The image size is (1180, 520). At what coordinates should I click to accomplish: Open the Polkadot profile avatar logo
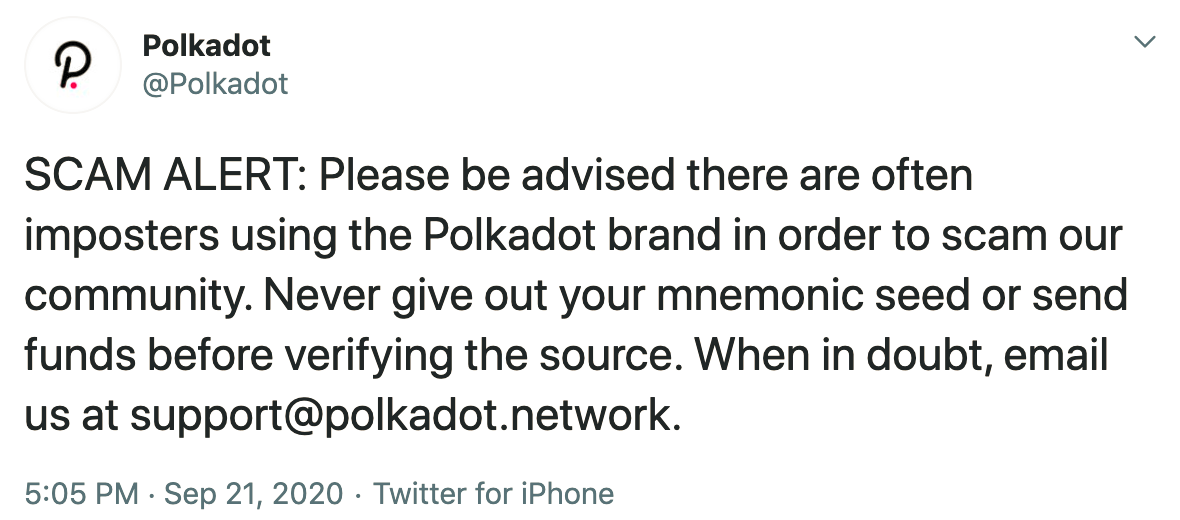tap(72, 65)
